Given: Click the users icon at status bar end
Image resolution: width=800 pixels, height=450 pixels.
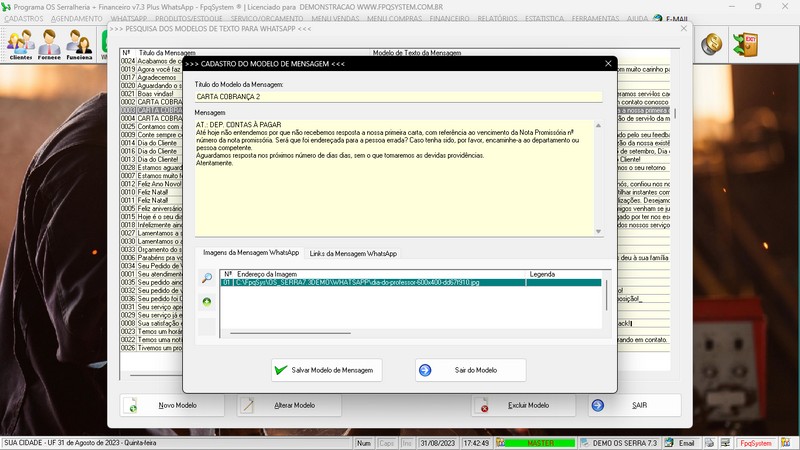Looking at the screenshot, I should 785,443.
